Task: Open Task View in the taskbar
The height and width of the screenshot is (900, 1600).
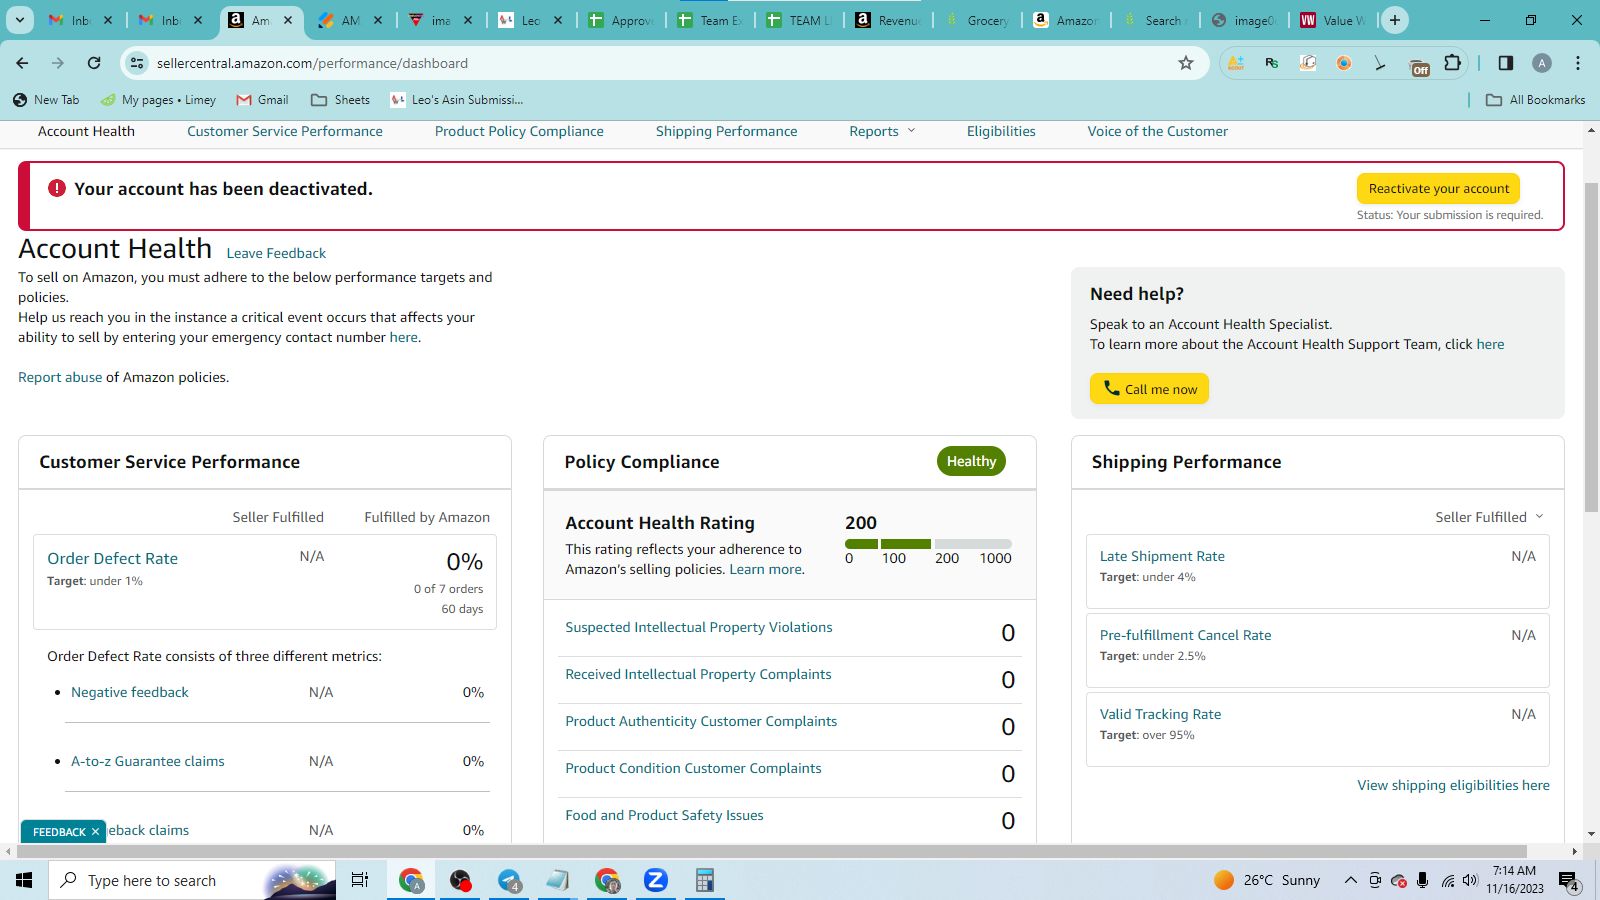Action: pos(360,880)
